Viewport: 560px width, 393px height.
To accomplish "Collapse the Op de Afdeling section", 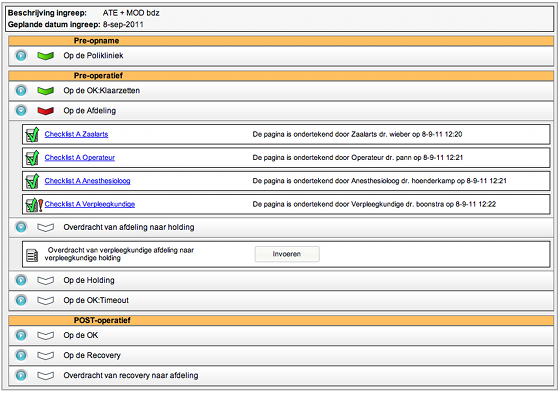I will (21, 111).
